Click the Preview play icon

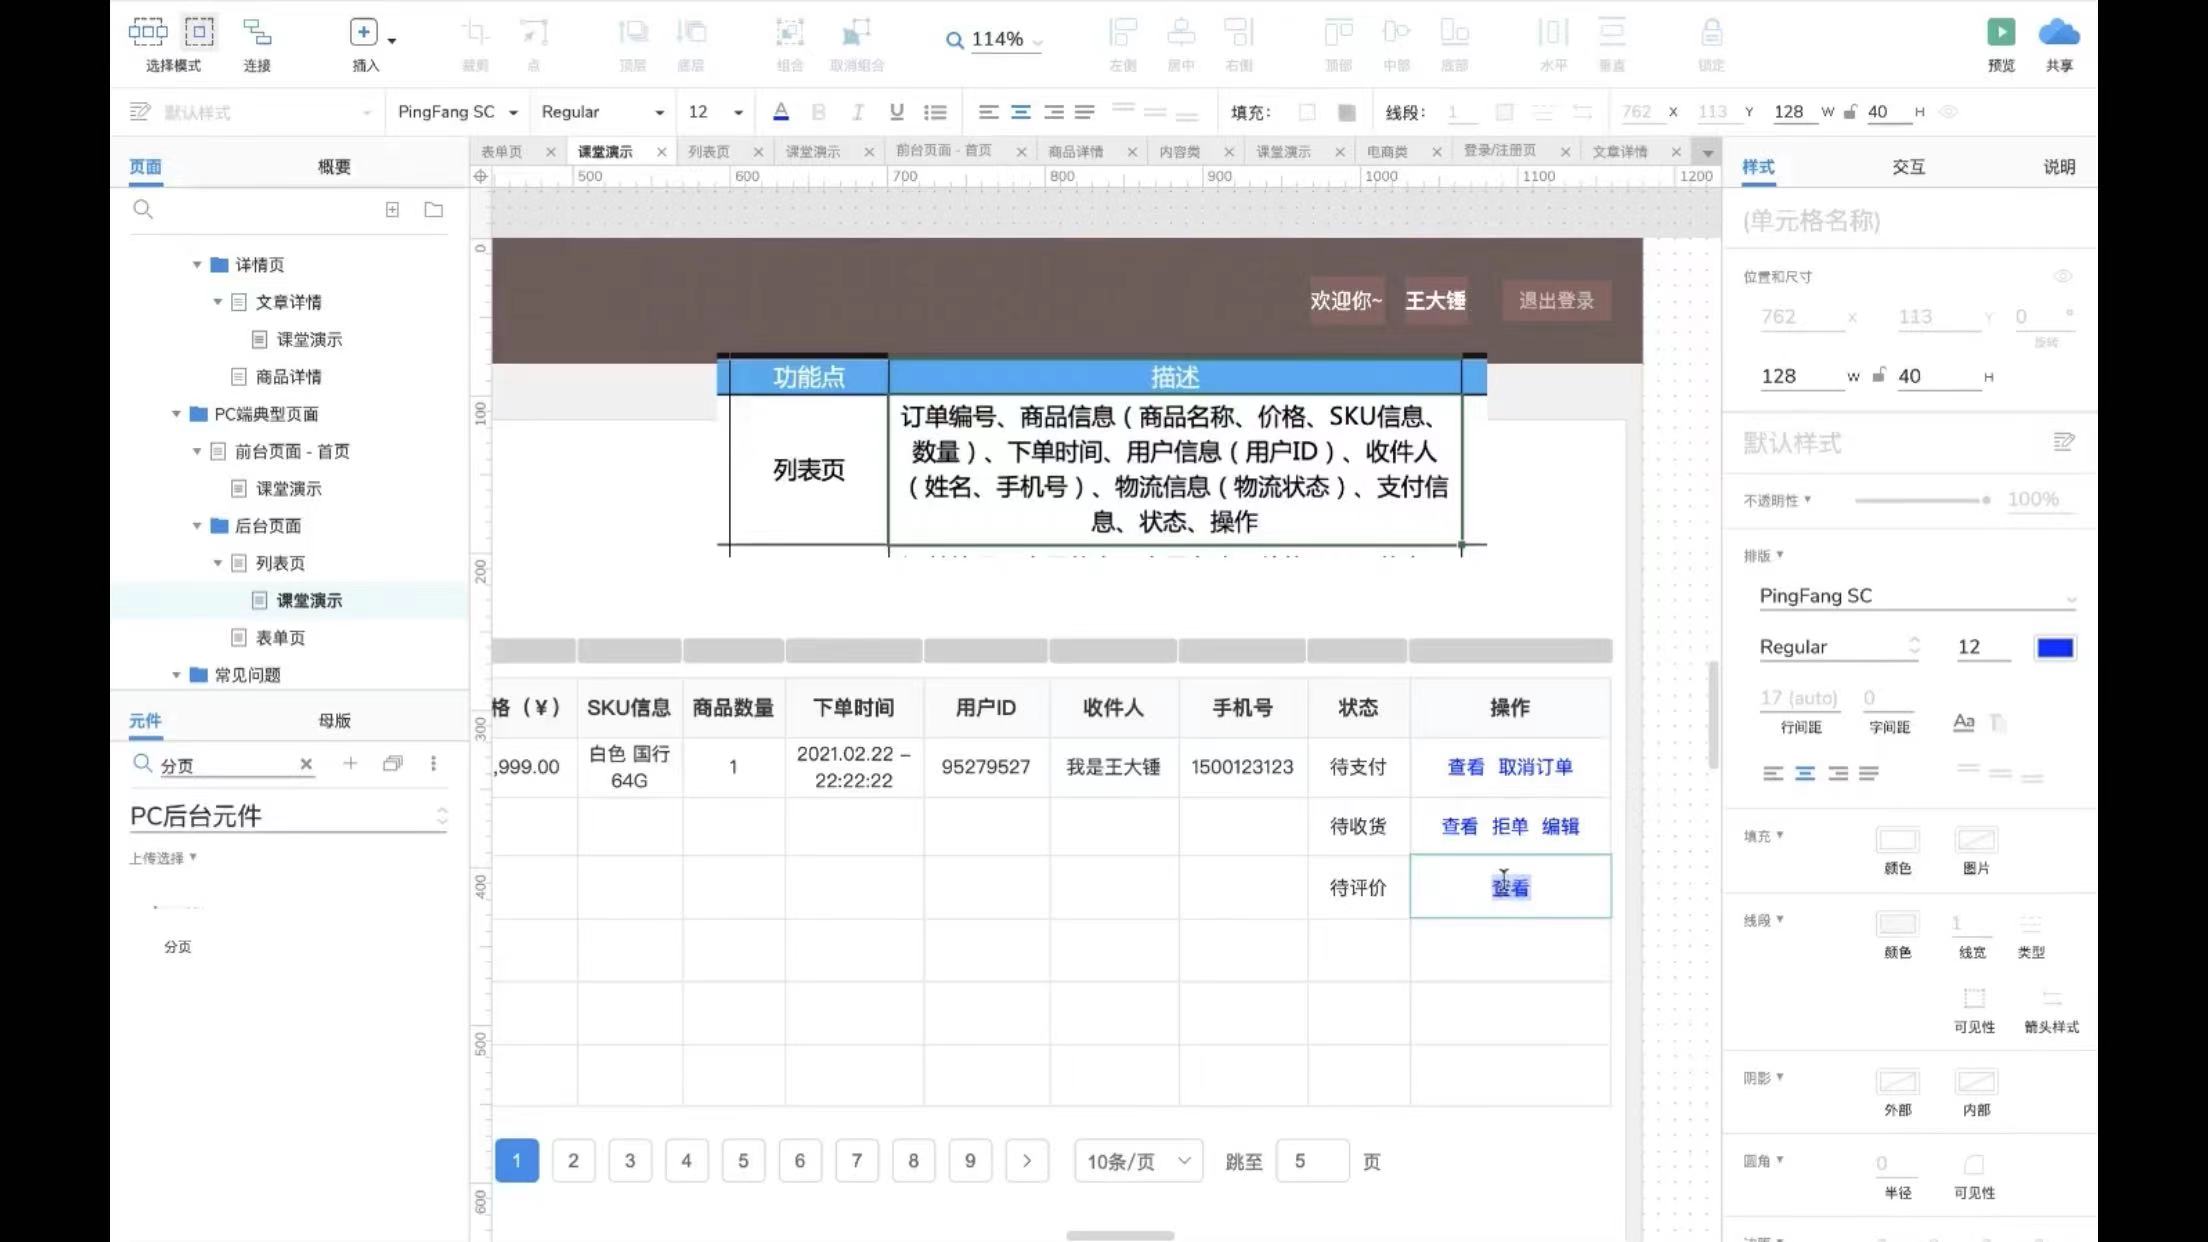(2000, 33)
